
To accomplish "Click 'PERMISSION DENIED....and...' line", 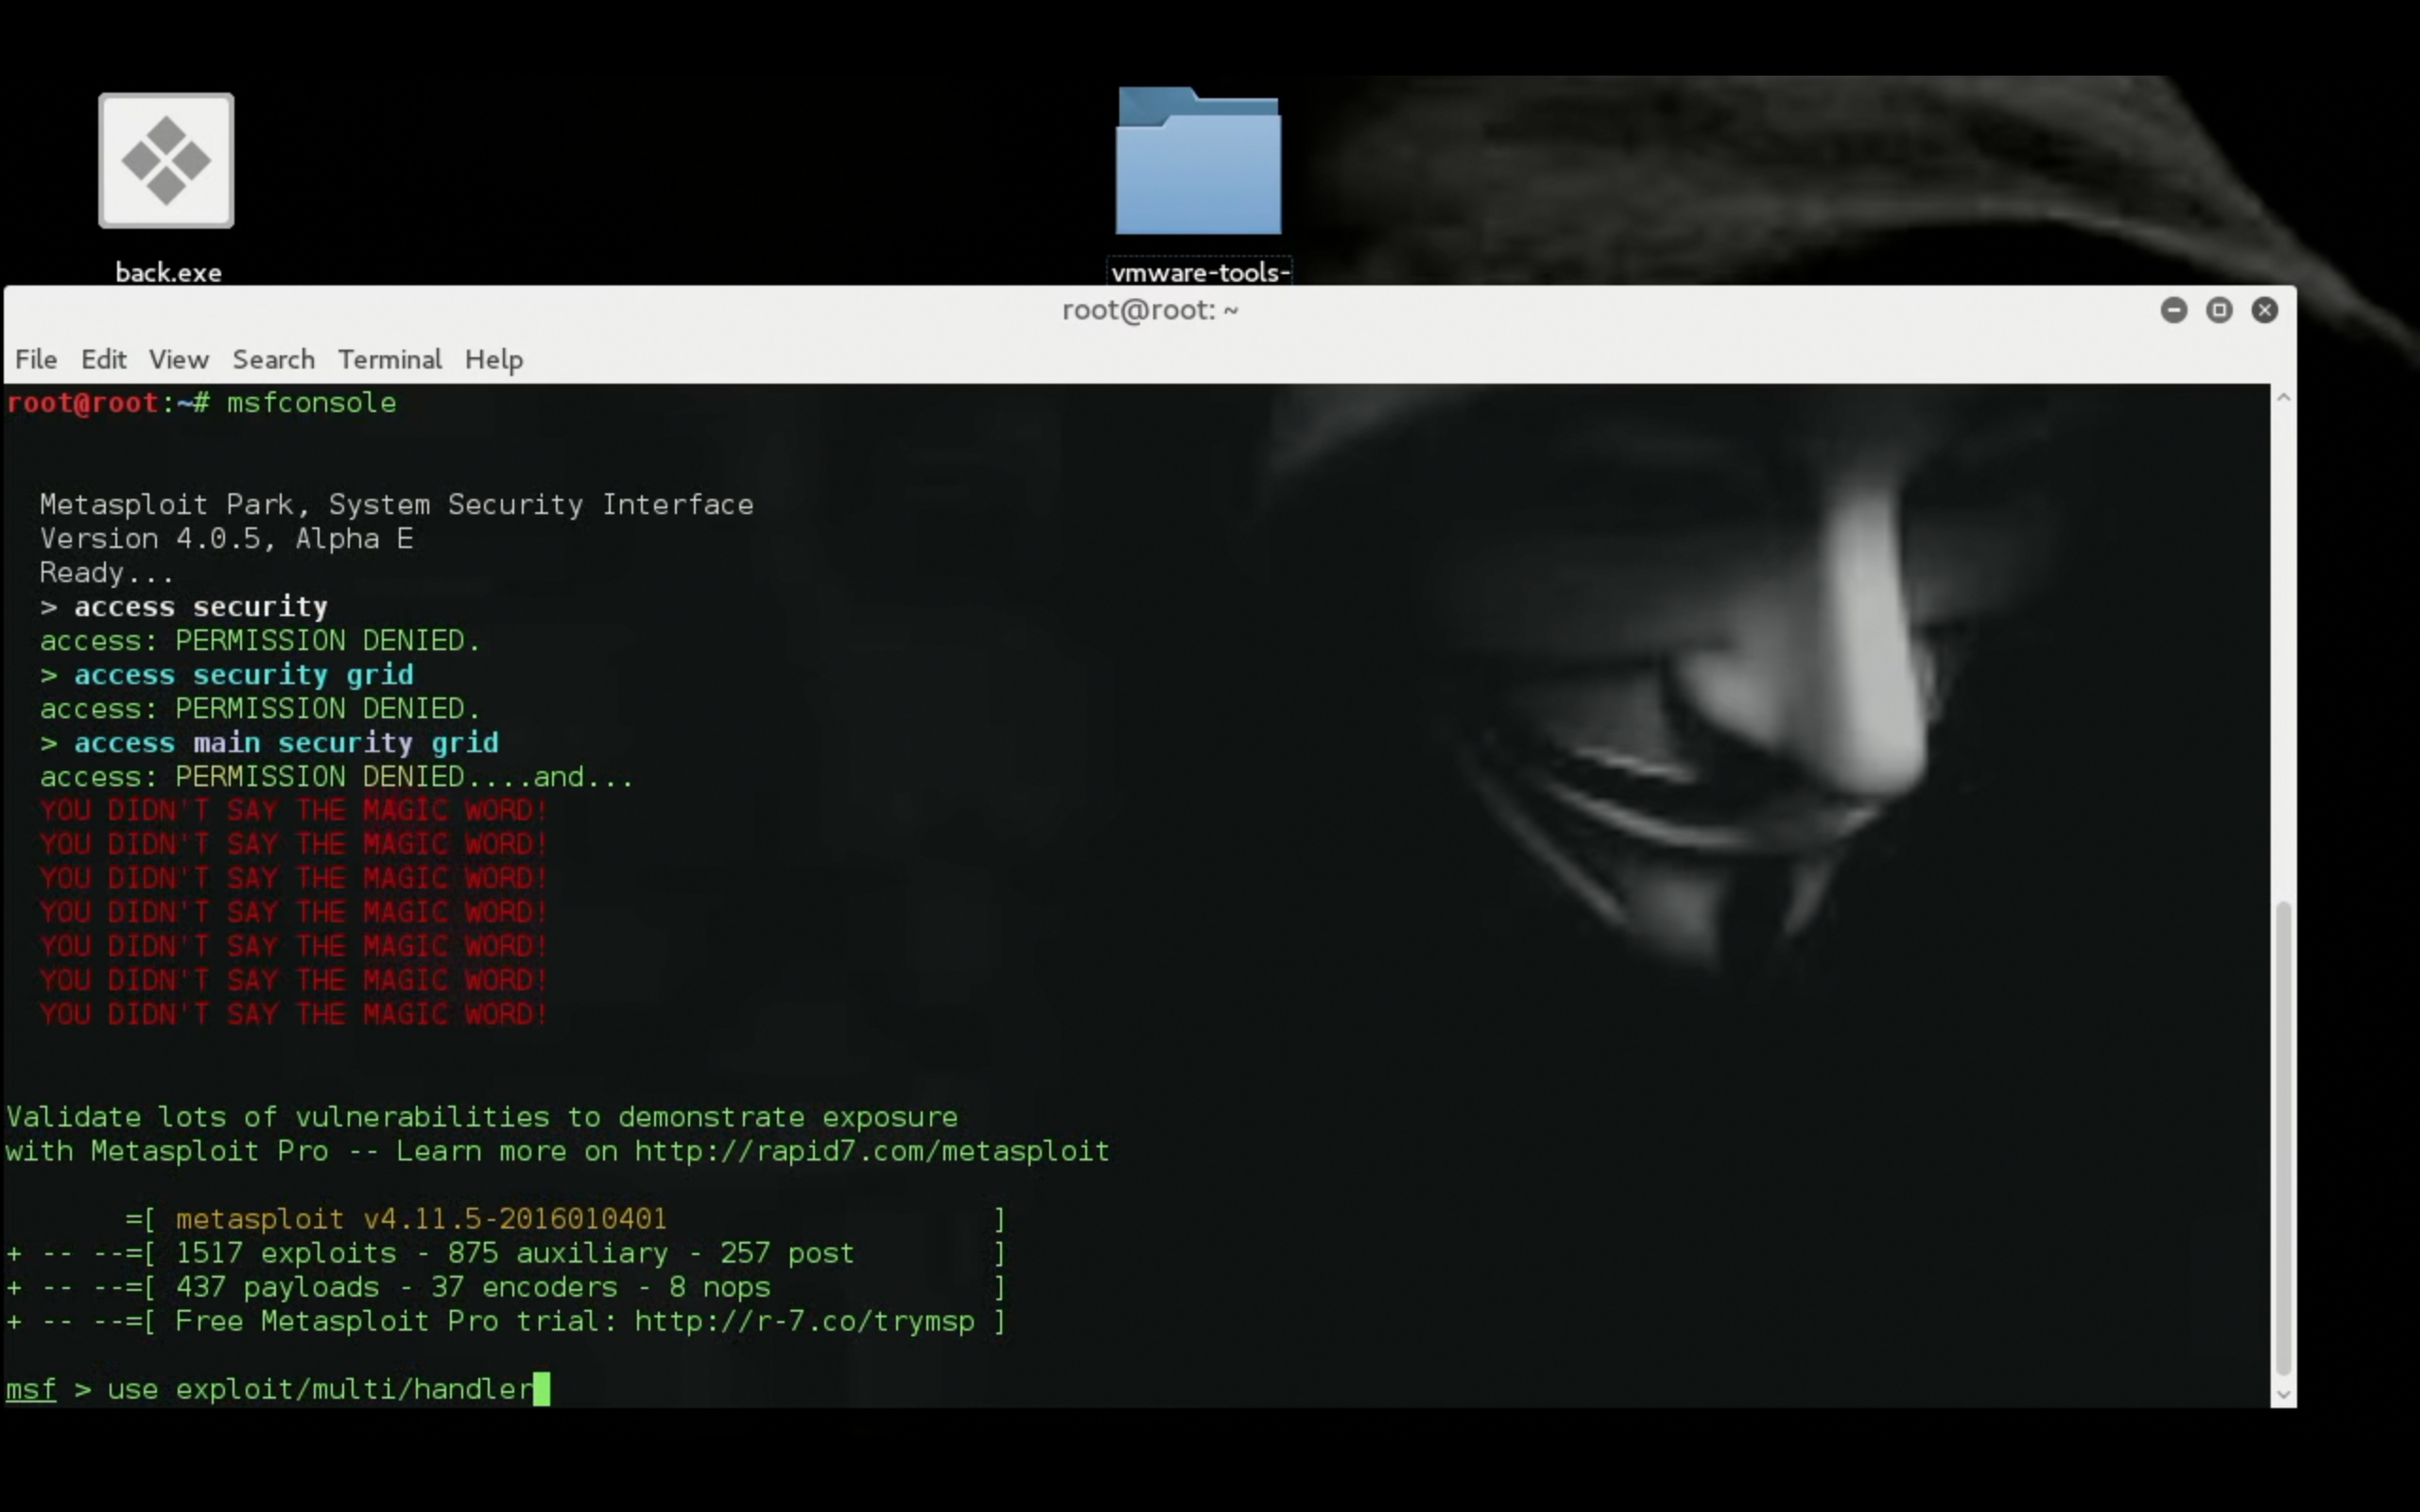I will click(336, 777).
